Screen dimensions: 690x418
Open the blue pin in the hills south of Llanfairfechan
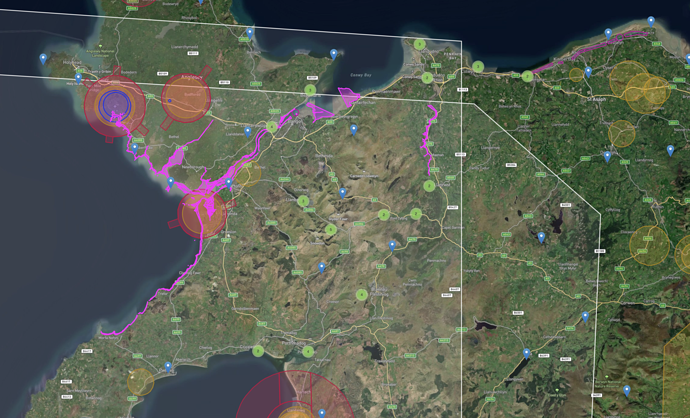354,129
